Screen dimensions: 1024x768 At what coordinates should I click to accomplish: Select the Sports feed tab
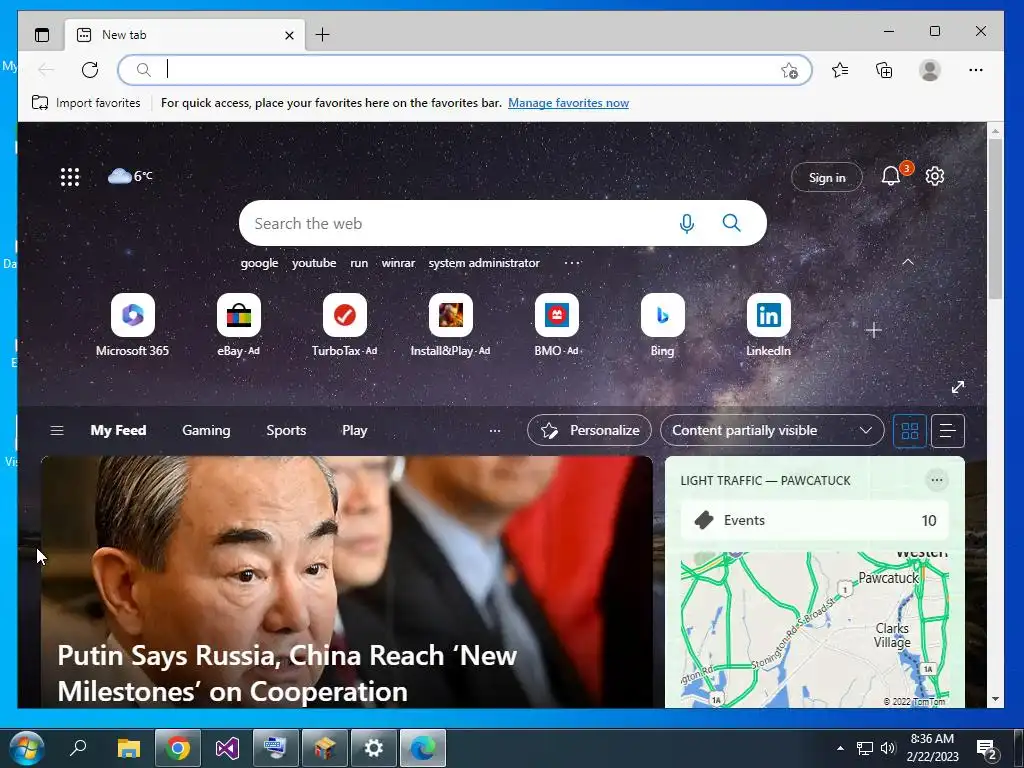286,430
